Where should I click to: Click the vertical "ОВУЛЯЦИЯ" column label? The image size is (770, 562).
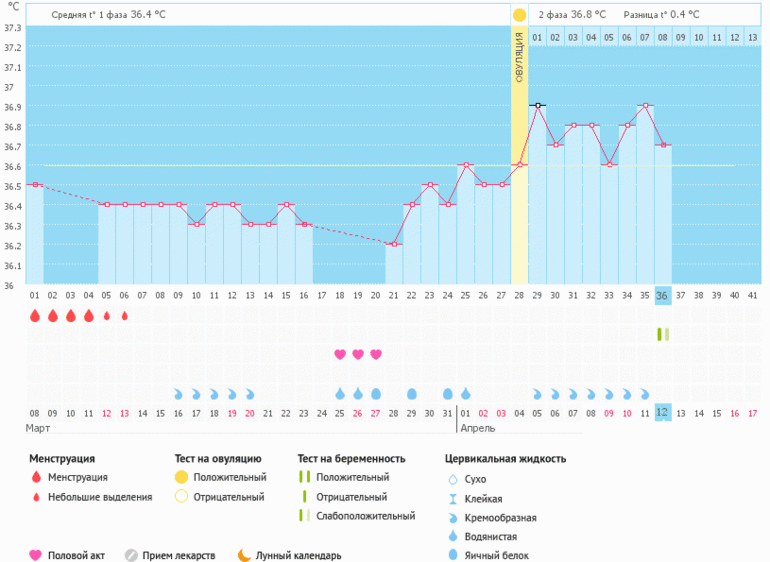click(519, 60)
